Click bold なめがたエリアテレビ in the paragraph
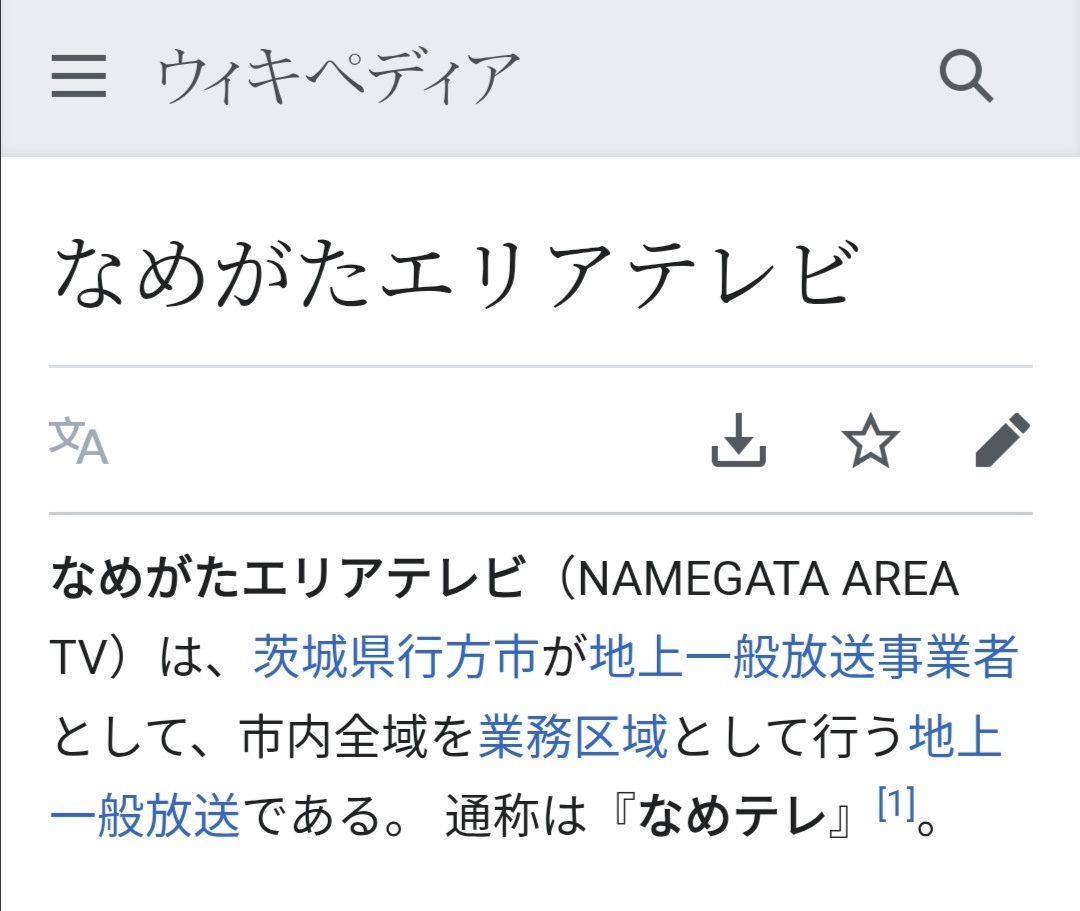1080x911 pixels. (288, 578)
